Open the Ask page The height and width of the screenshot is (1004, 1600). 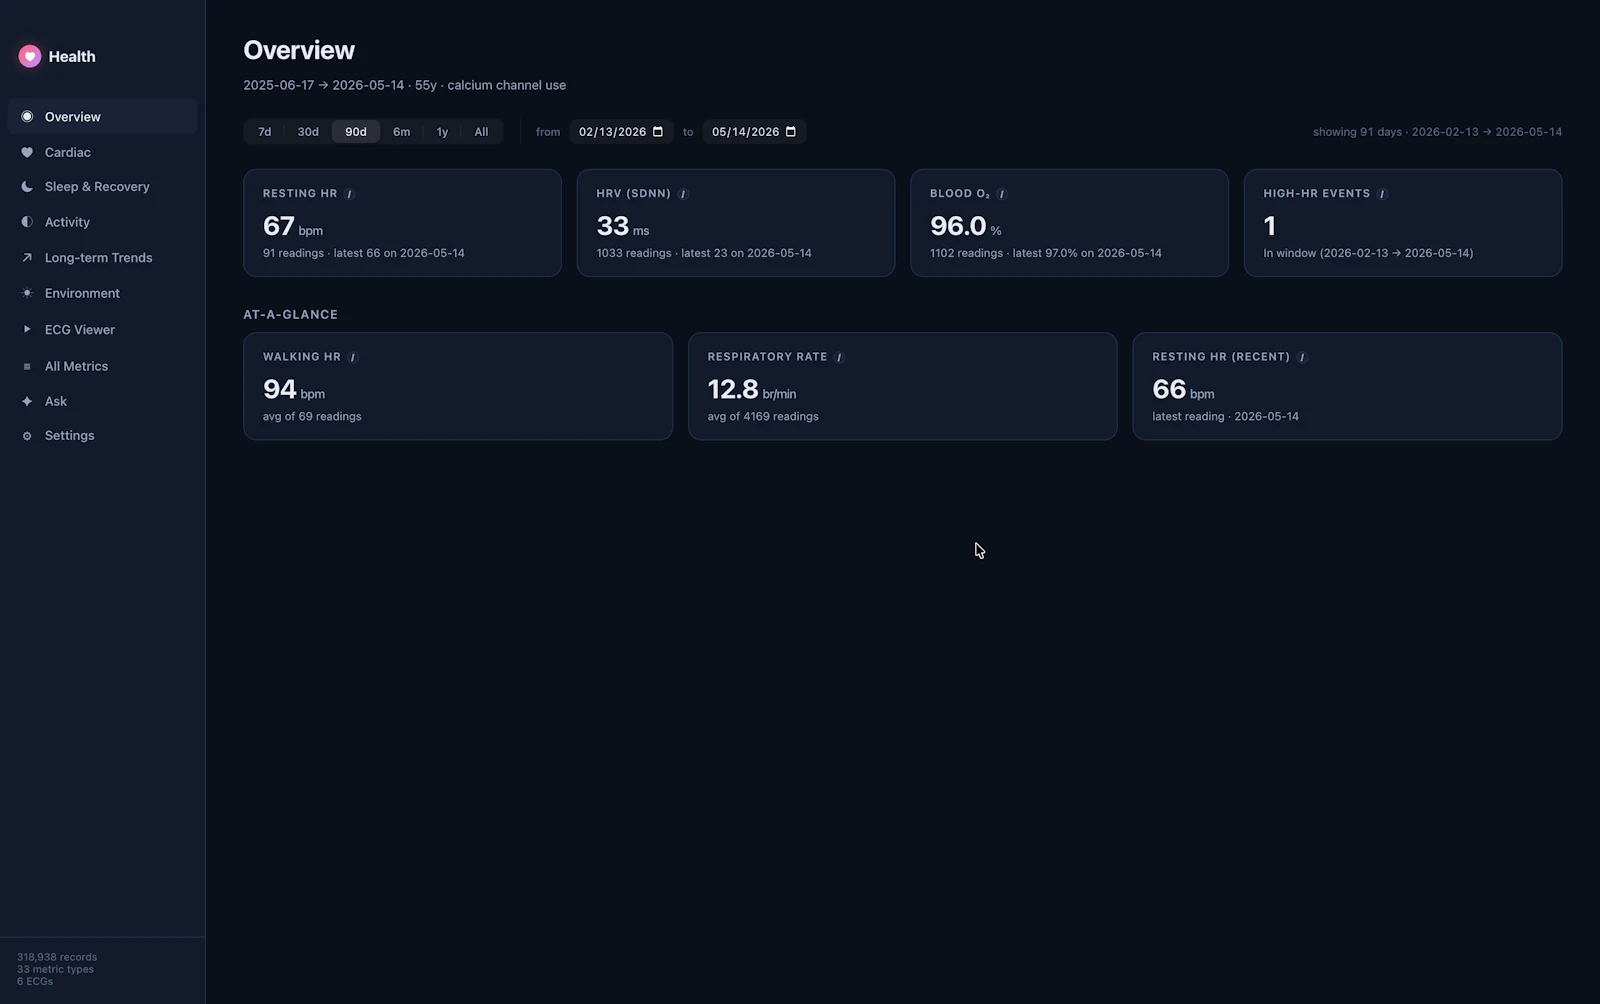coord(102,401)
